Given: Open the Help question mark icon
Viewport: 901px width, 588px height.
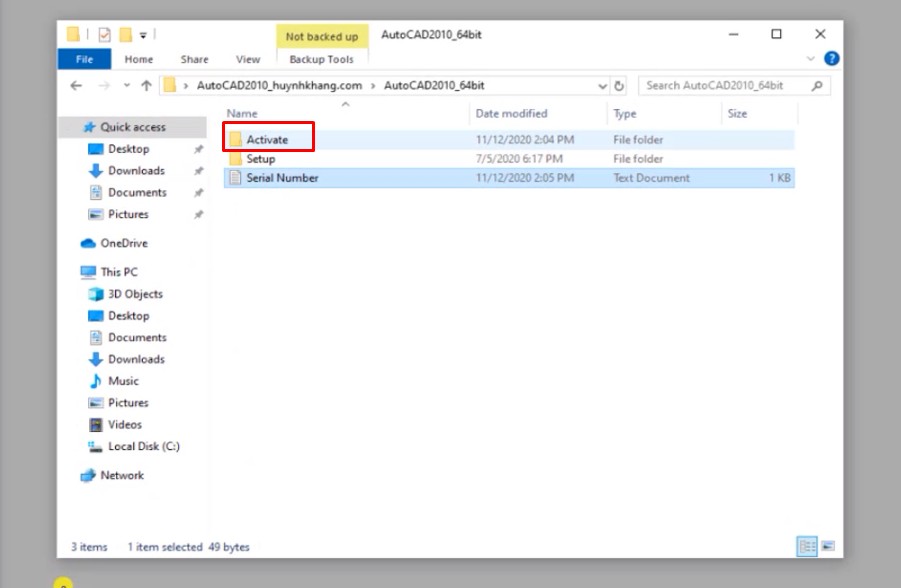Looking at the screenshot, I should (831, 59).
